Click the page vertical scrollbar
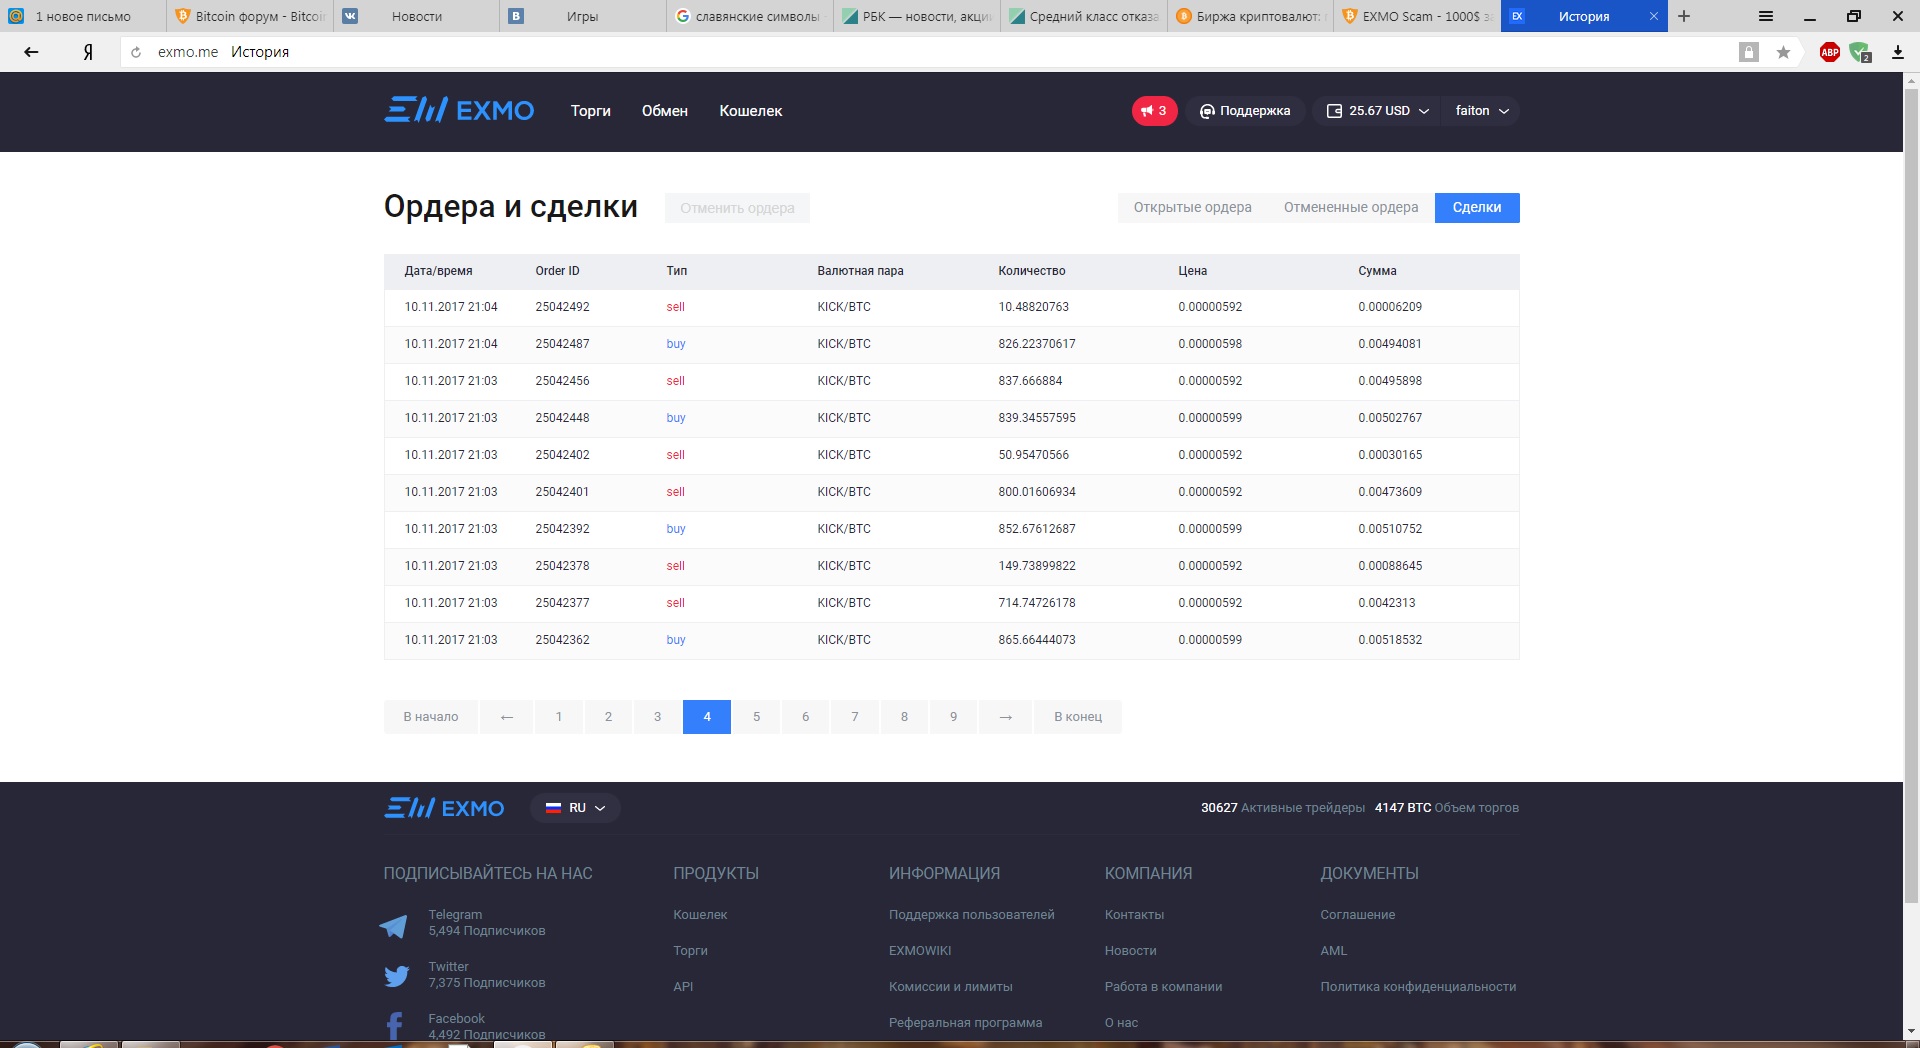 (x=1911, y=500)
